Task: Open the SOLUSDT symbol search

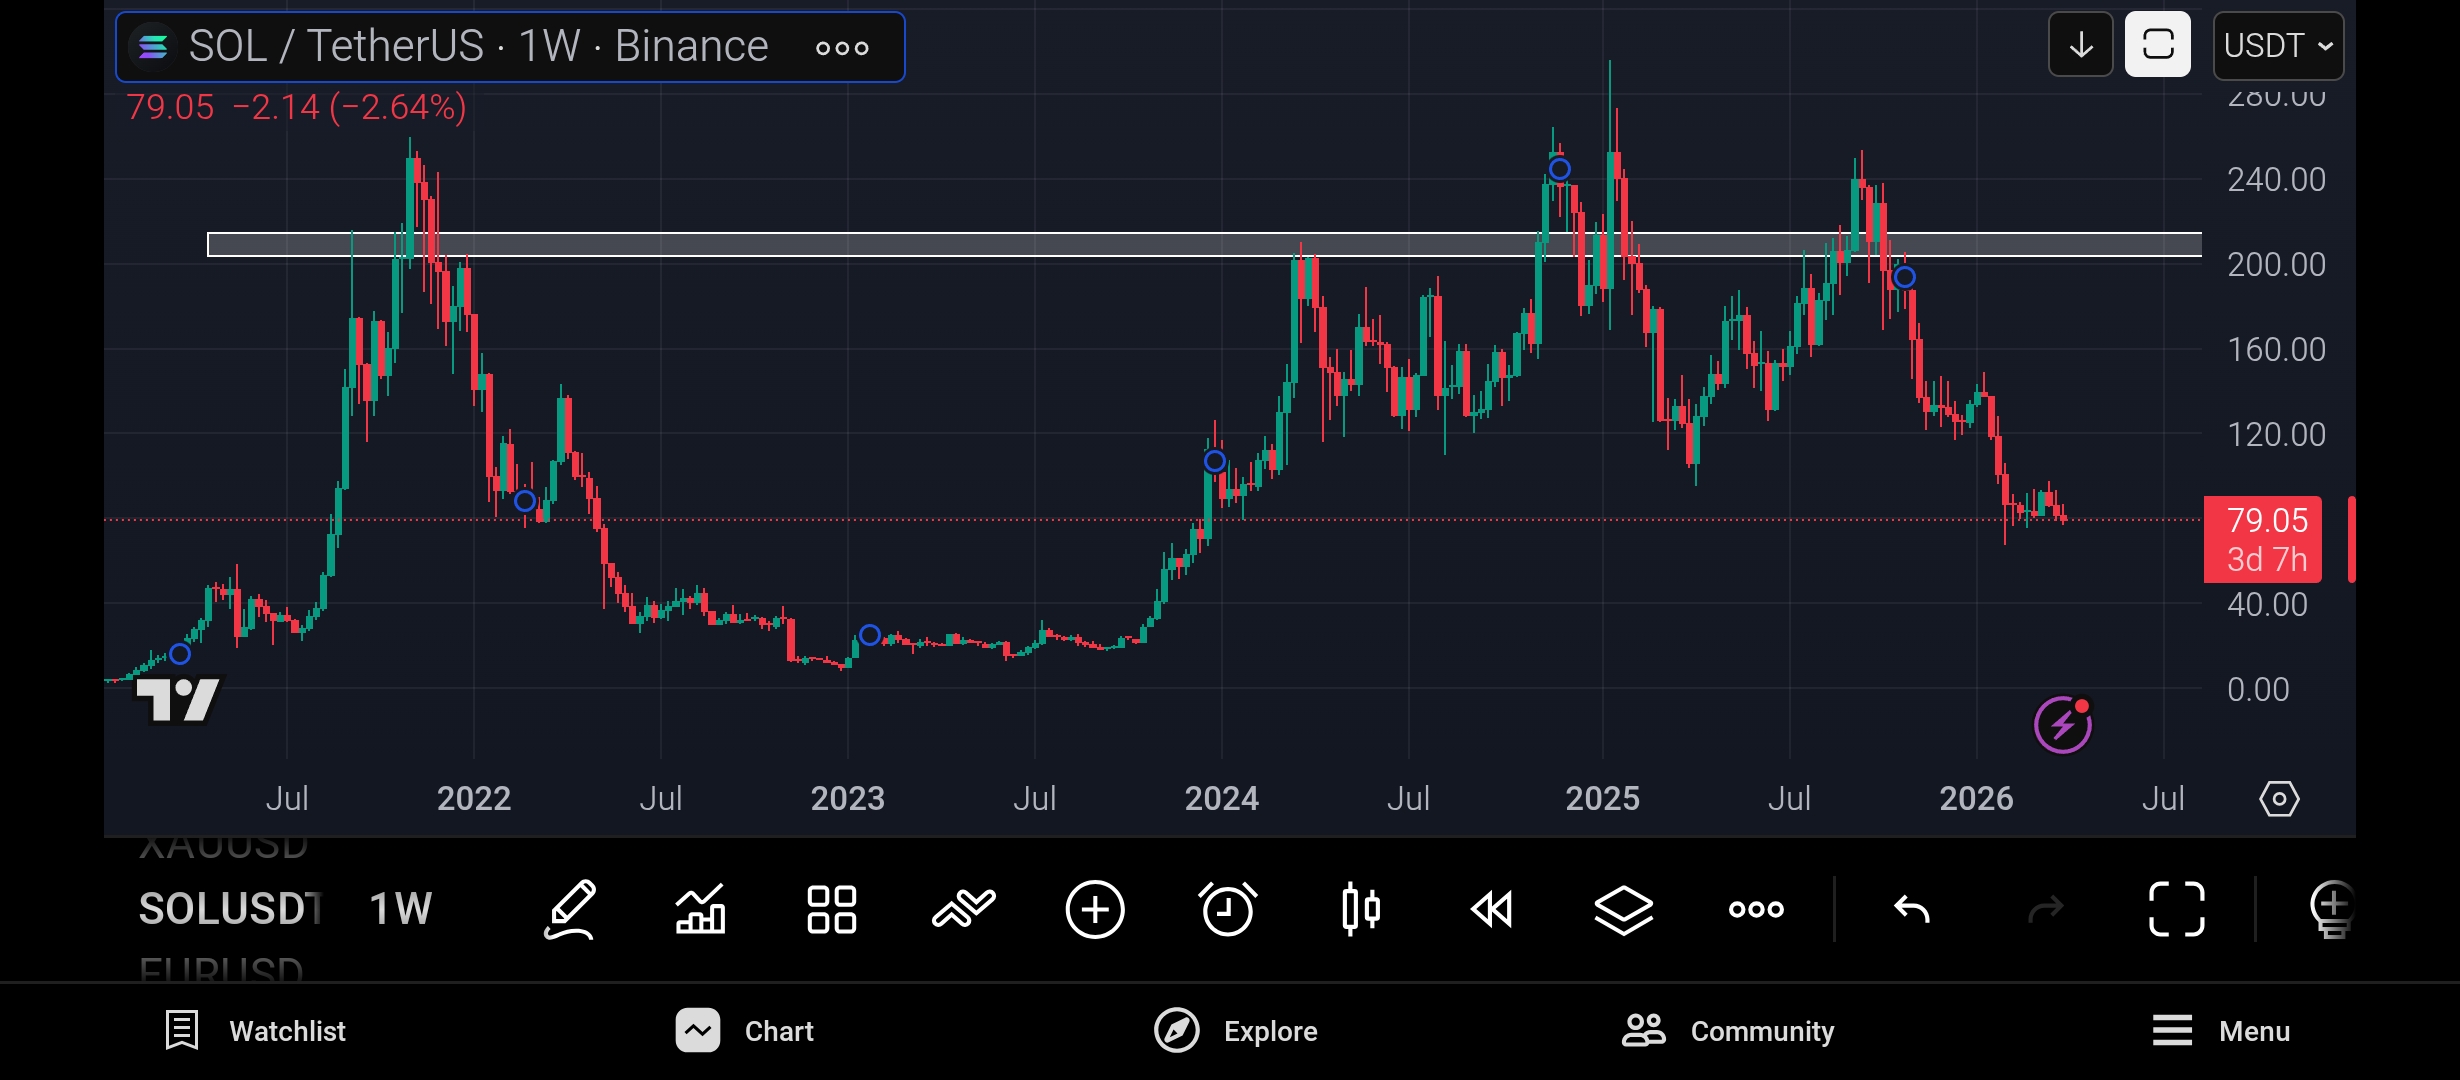Action: [229, 909]
